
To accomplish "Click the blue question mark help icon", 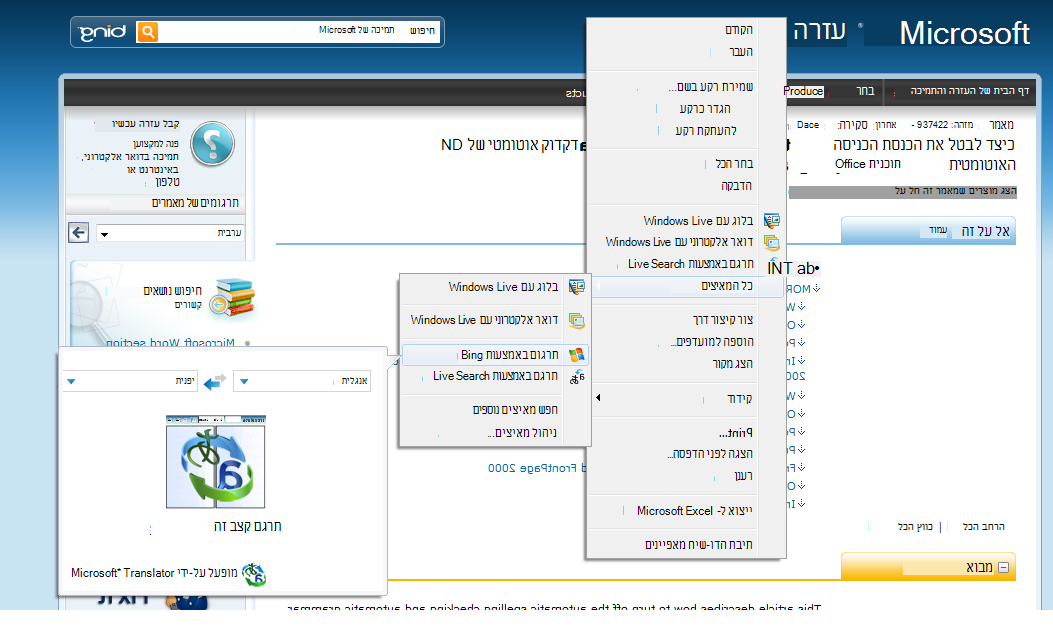I will pos(211,144).
